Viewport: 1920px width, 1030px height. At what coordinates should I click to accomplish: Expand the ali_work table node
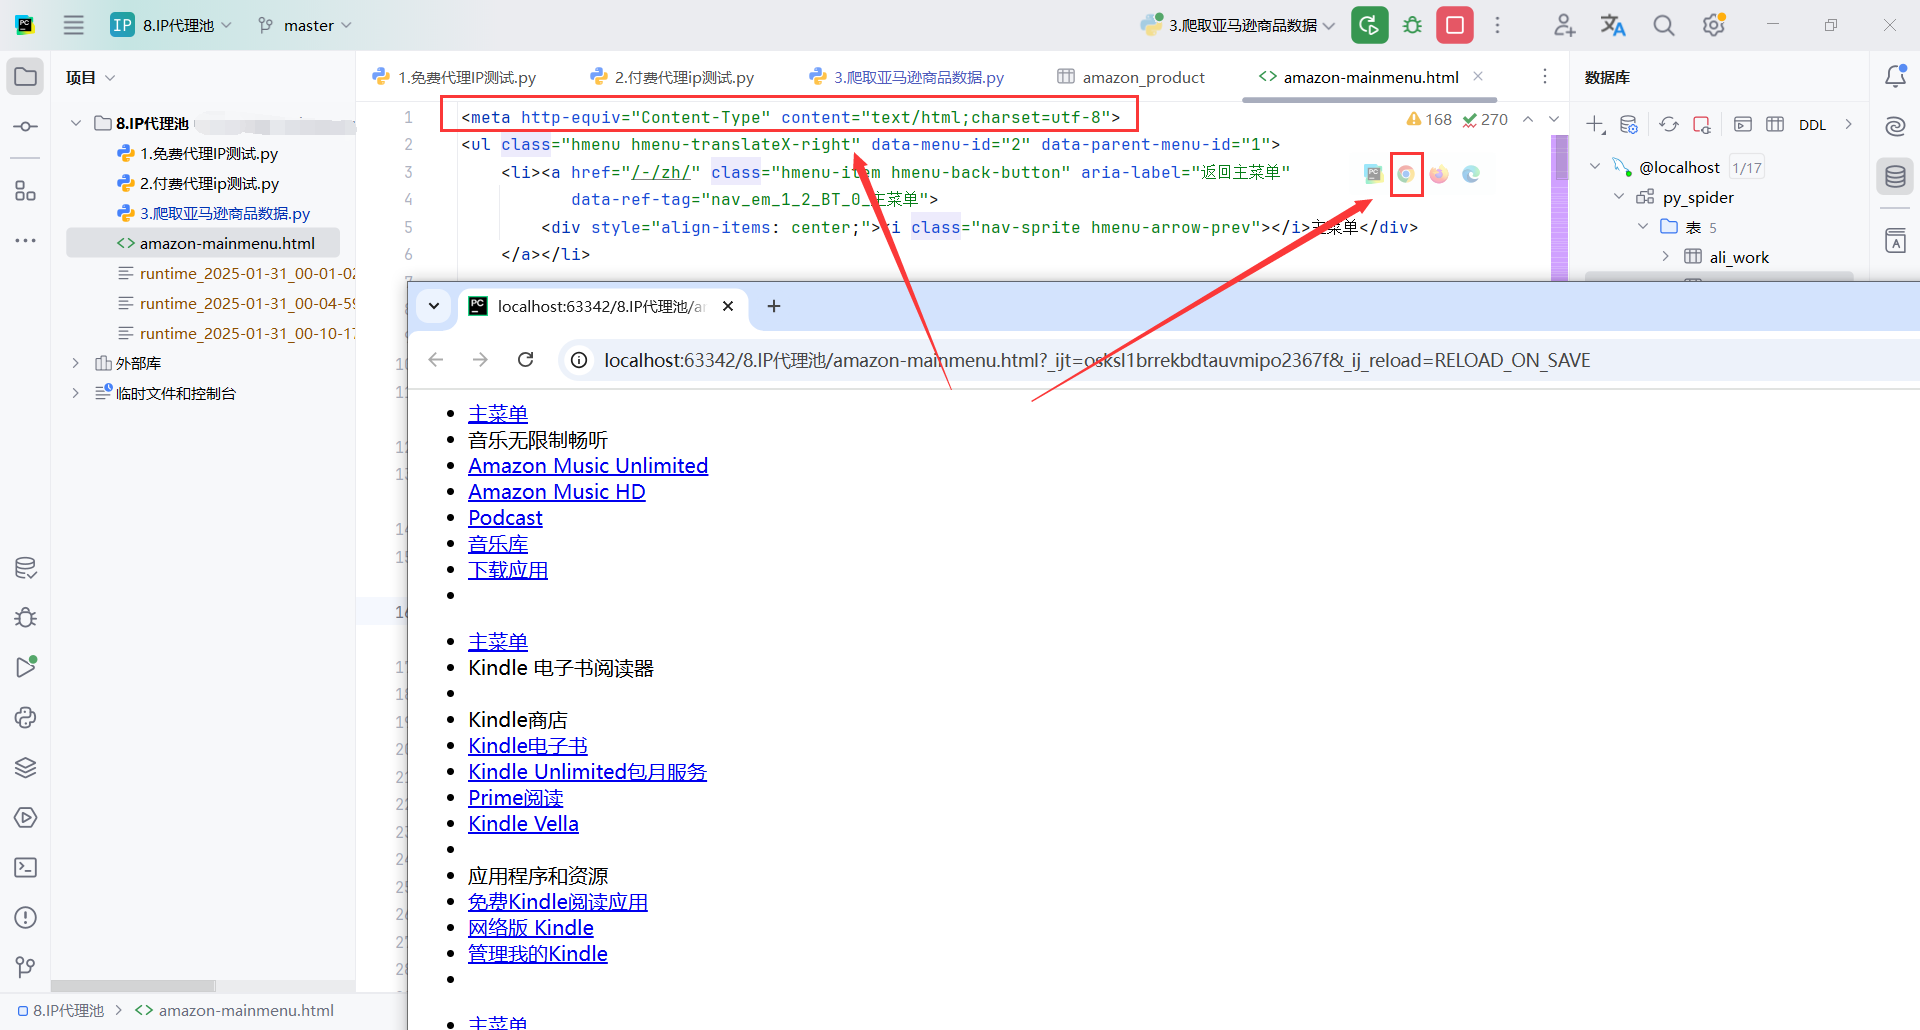click(1666, 257)
